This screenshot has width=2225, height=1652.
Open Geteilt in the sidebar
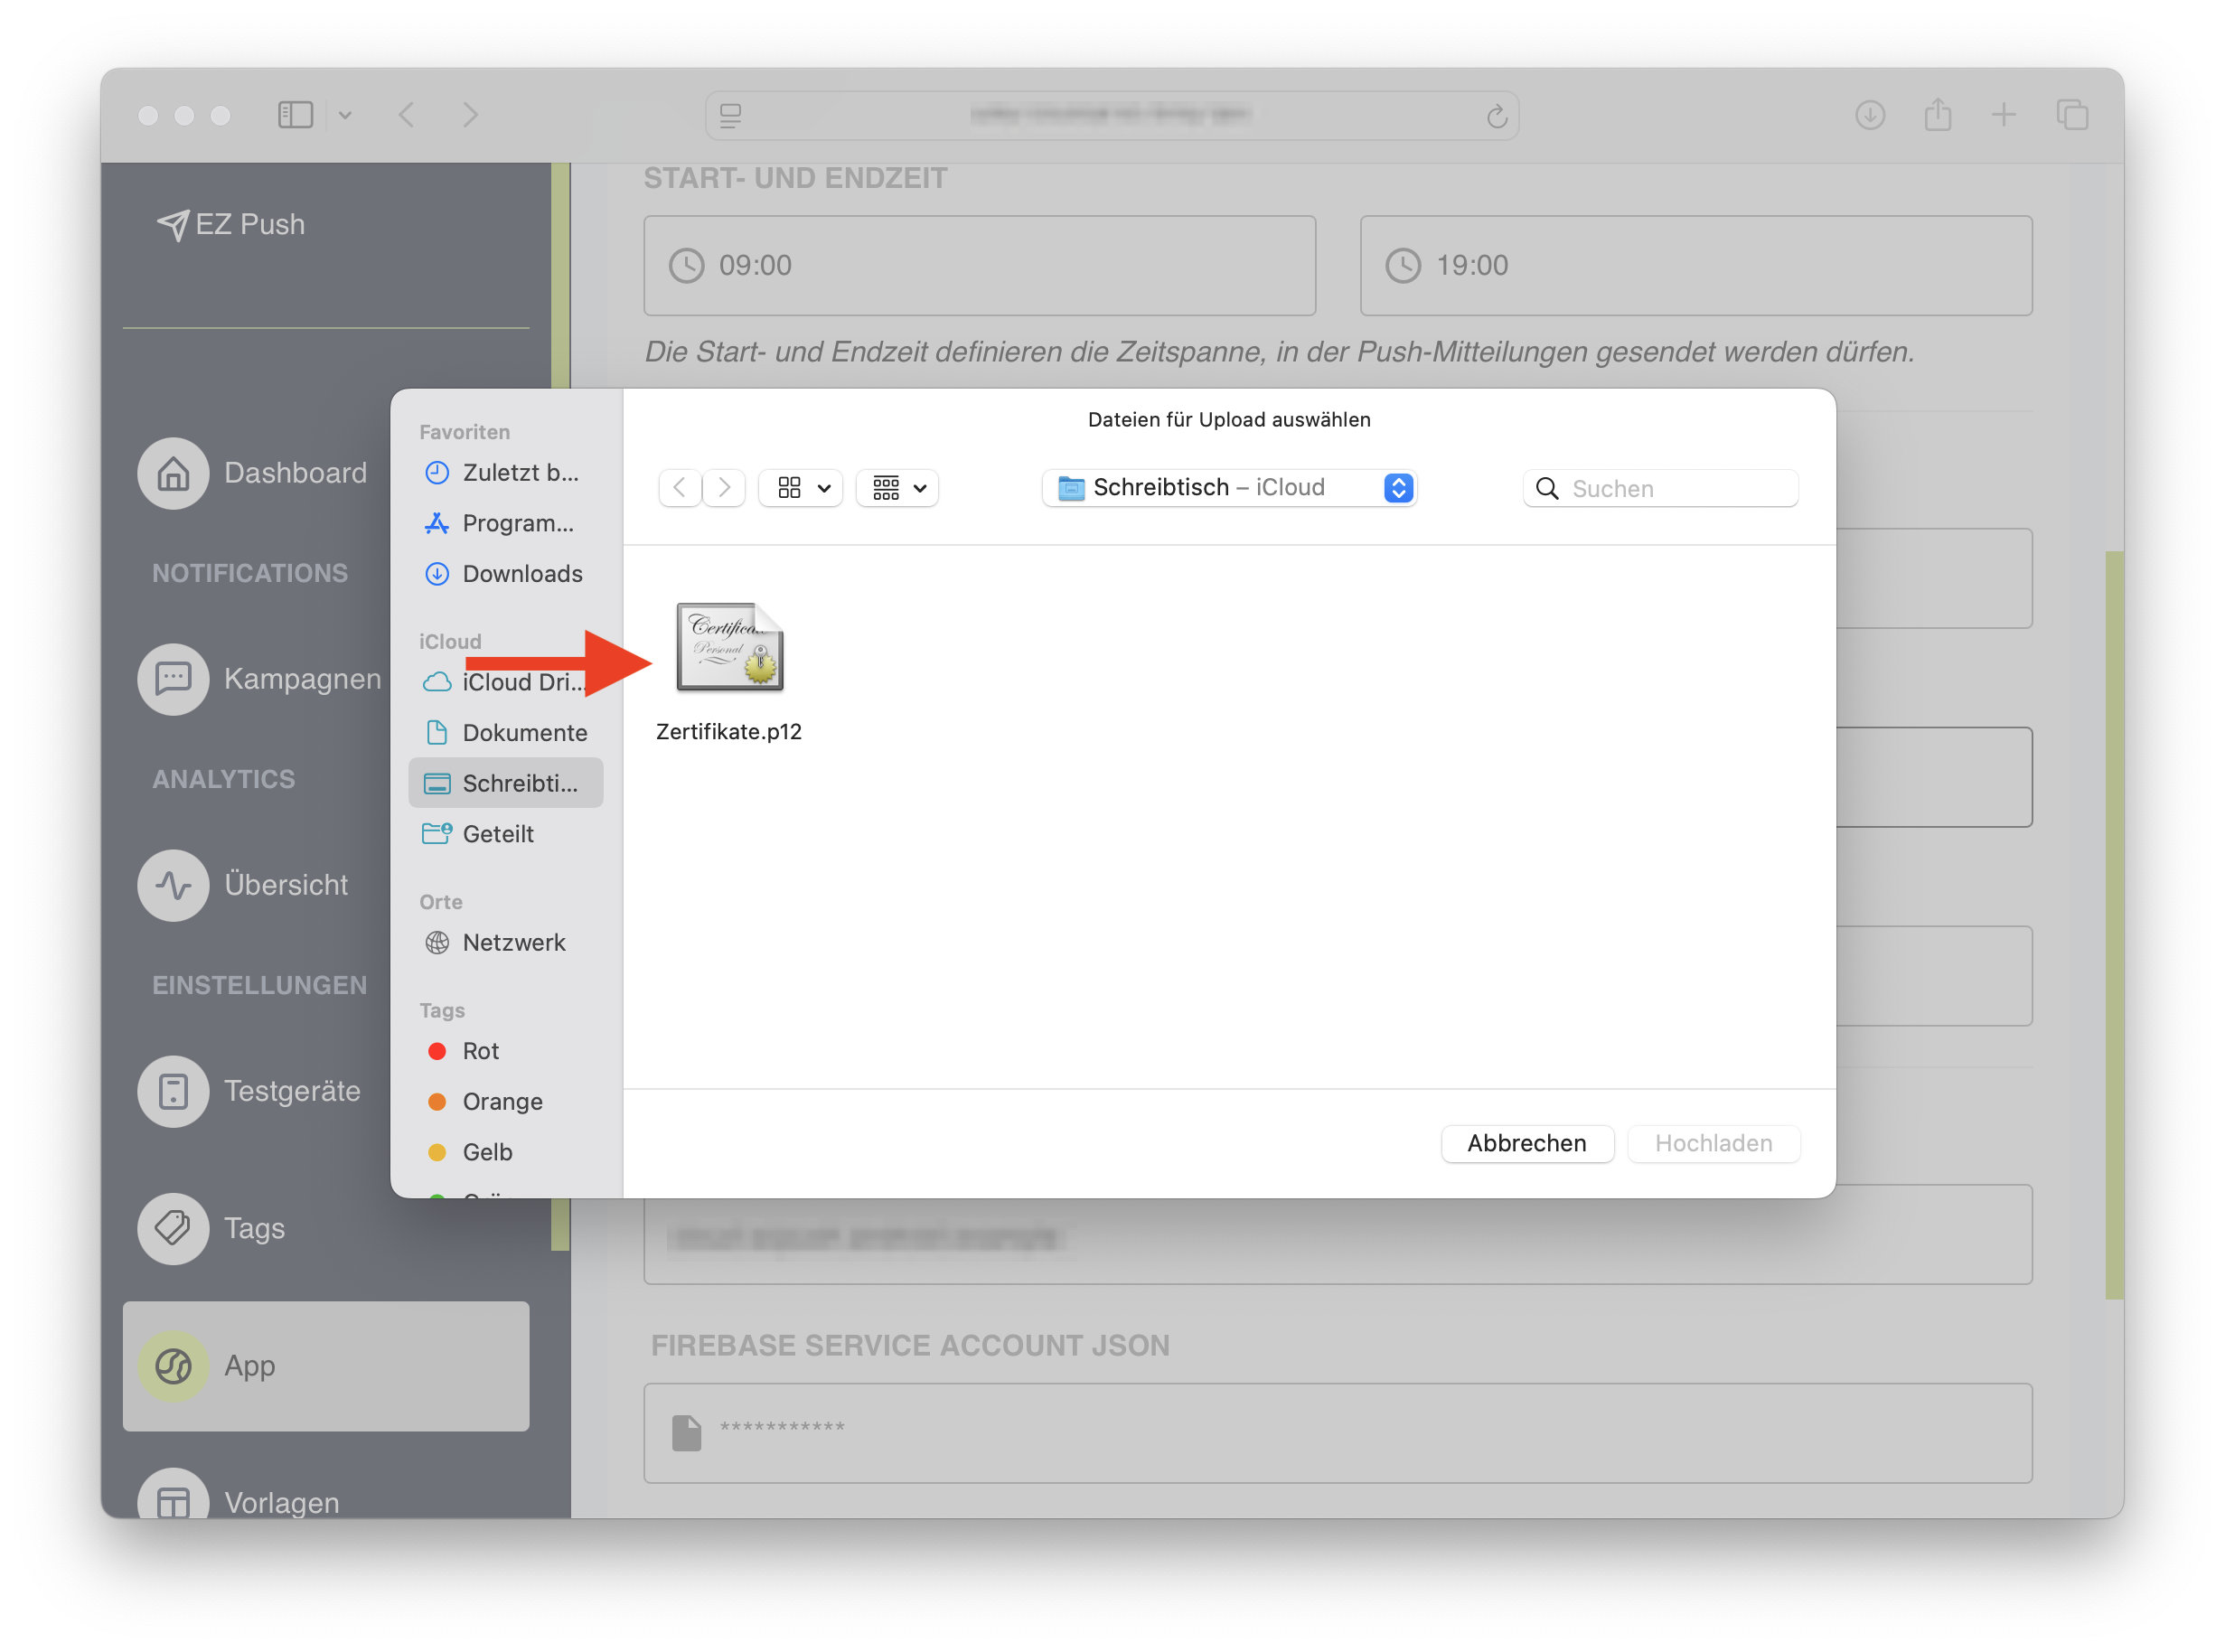click(x=505, y=833)
